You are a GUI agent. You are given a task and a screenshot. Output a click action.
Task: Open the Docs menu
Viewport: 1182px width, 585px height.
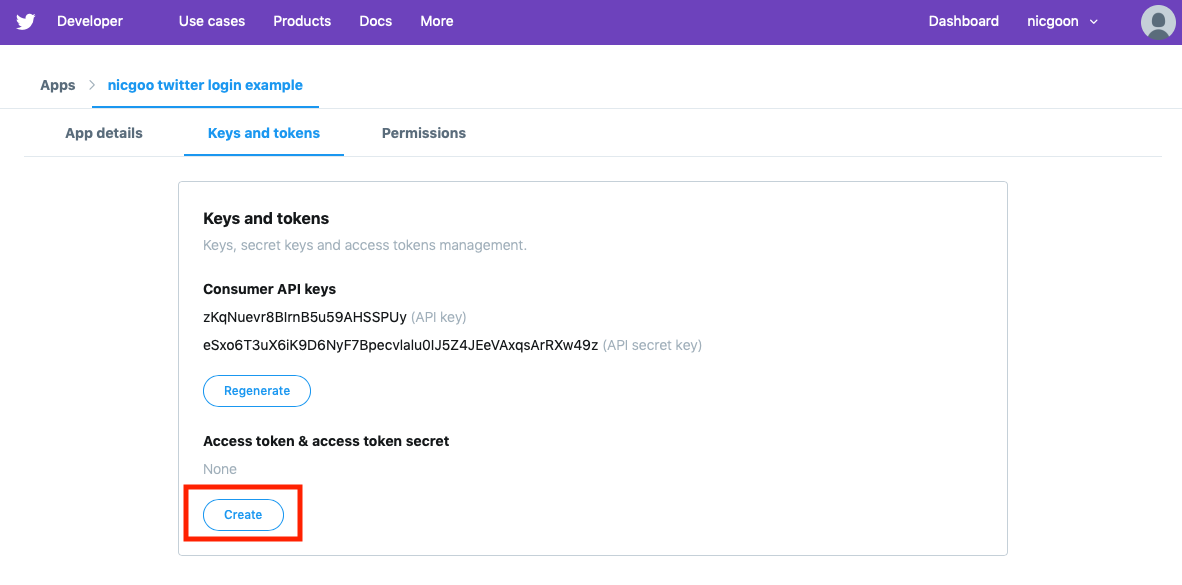pyautogui.click(x=375, y=21)
